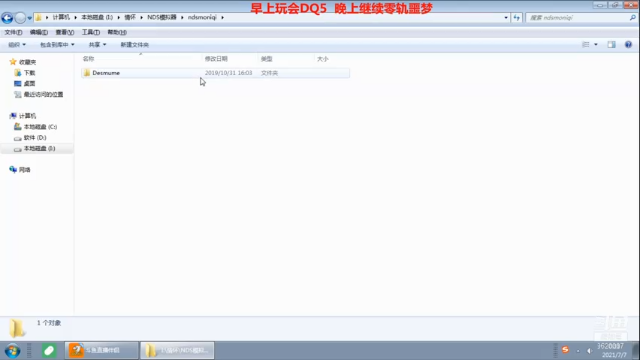This screenshot has height=360, width=640.
Task: Select the Desmume folder row
Action: click(x=215, y=73)
